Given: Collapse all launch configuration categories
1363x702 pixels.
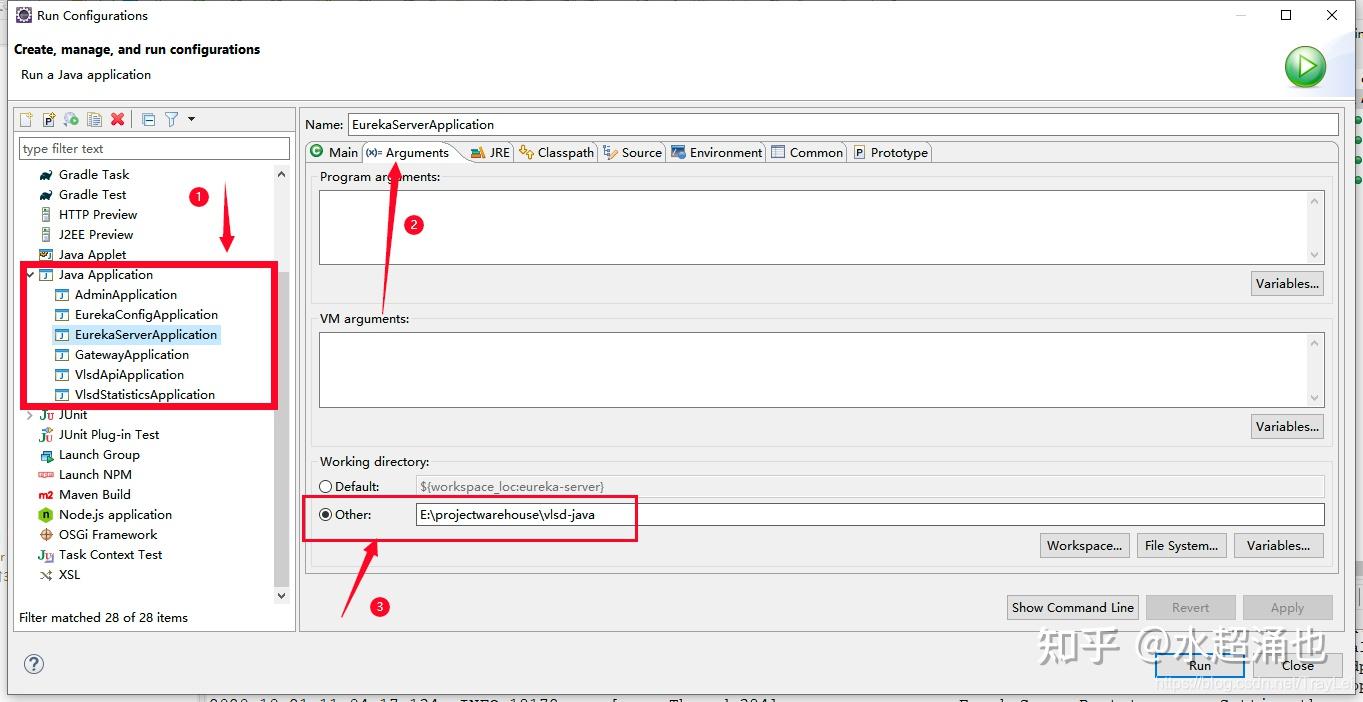Looking at the screenshot, I should (x=147, y=119).
